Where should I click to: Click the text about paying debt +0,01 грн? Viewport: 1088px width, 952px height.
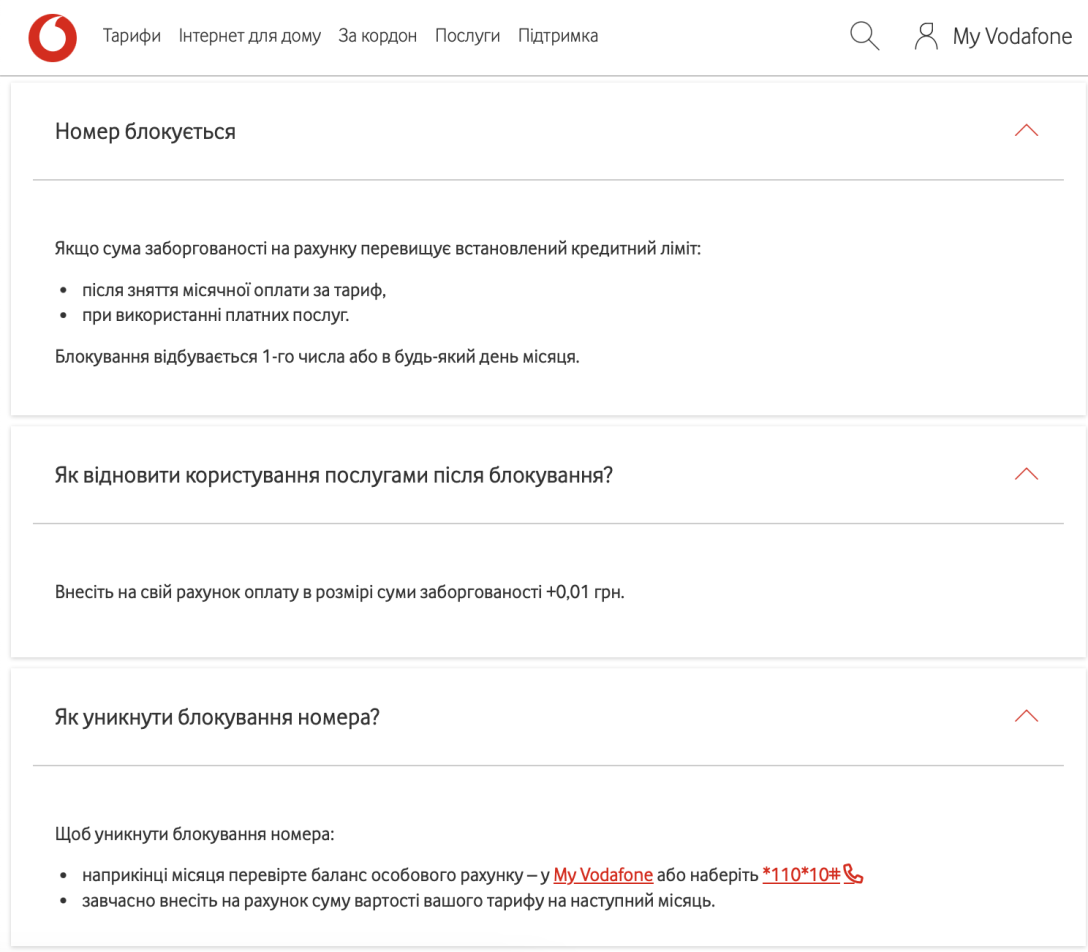[x=339, y=592]
